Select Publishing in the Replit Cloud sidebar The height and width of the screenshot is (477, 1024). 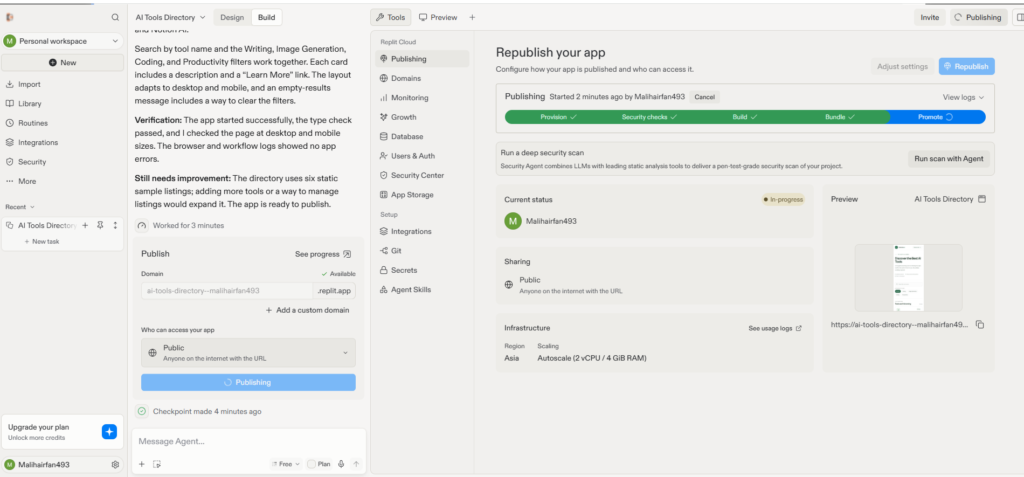[422, 59]
